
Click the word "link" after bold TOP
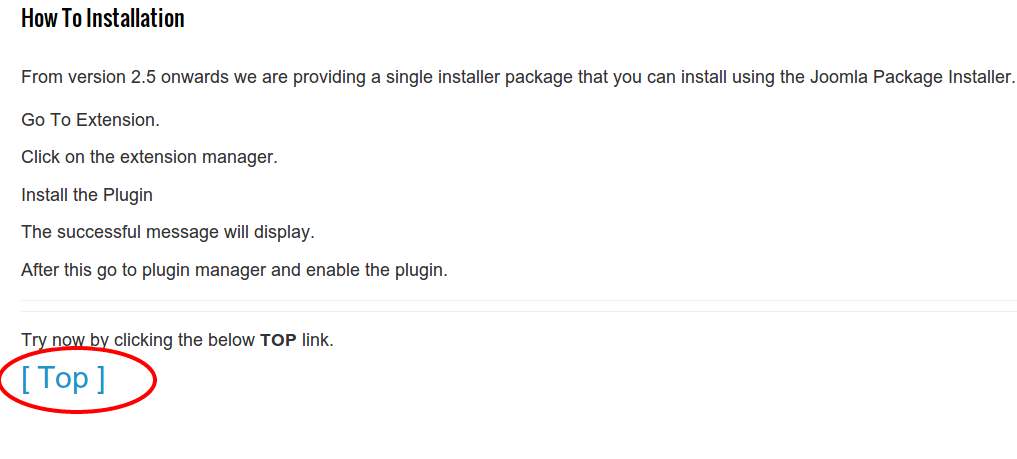tap(315, 340)
